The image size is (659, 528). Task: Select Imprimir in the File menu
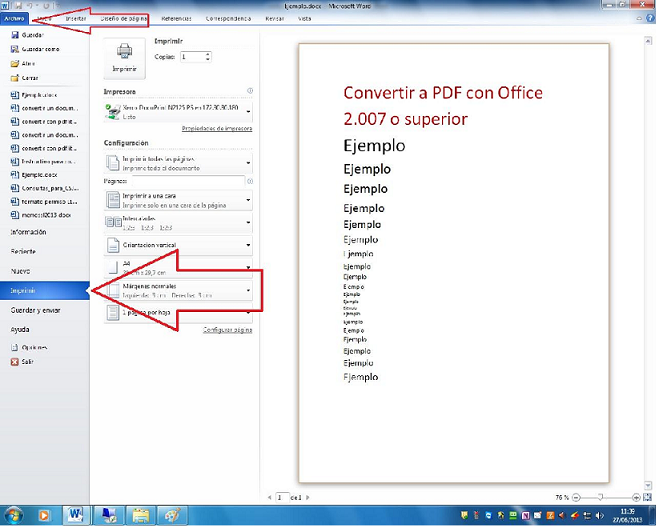[x=45, y=291]
